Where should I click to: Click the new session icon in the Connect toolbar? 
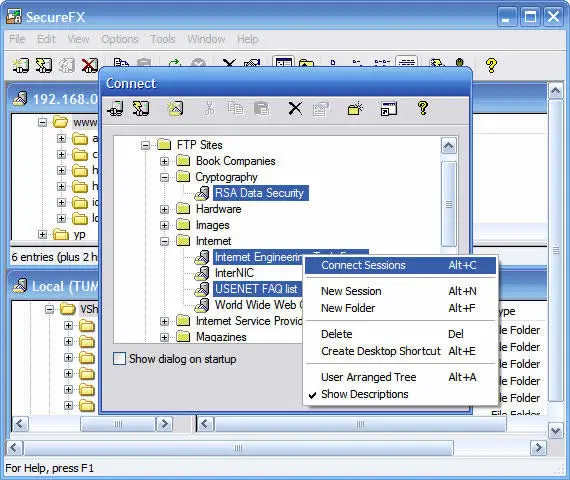175,108
